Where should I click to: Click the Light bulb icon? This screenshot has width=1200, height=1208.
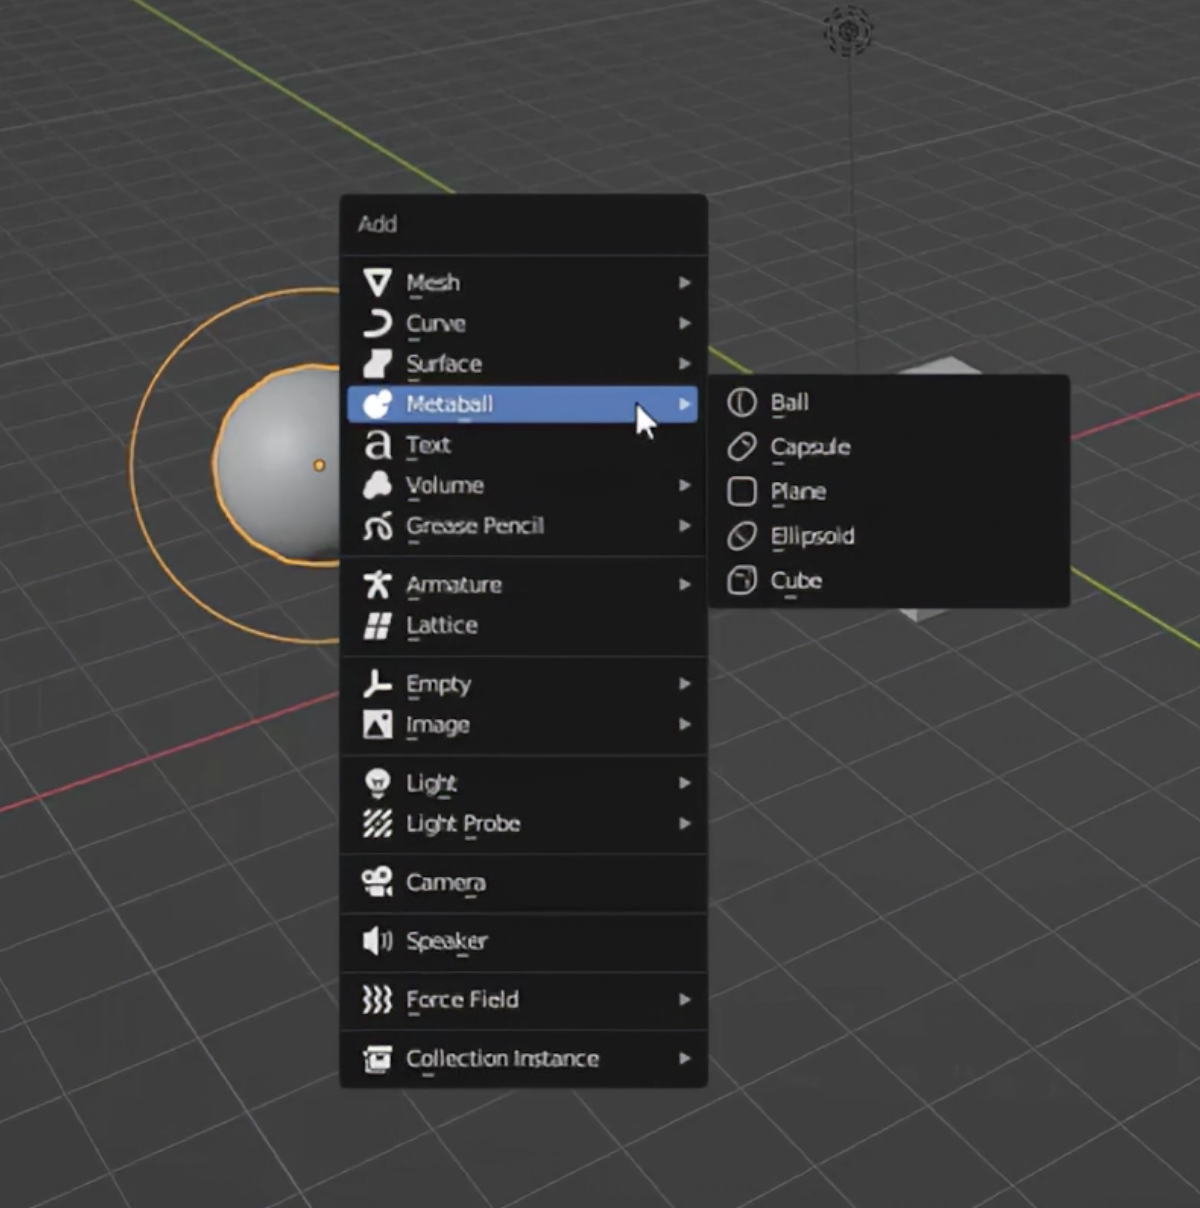pos(377,783)
